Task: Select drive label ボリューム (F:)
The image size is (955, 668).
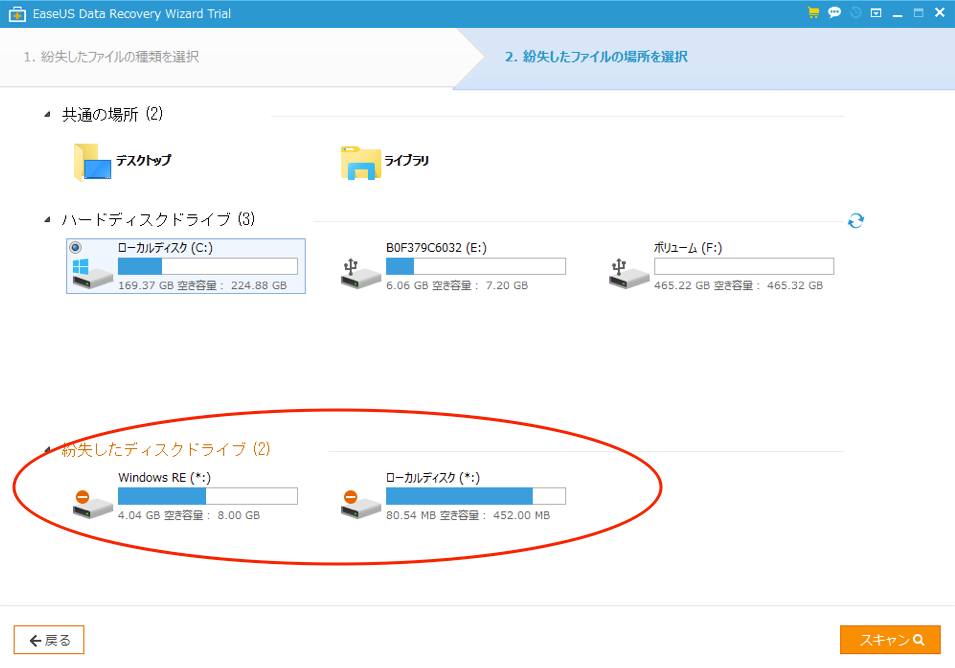Action: coord(688,248)
